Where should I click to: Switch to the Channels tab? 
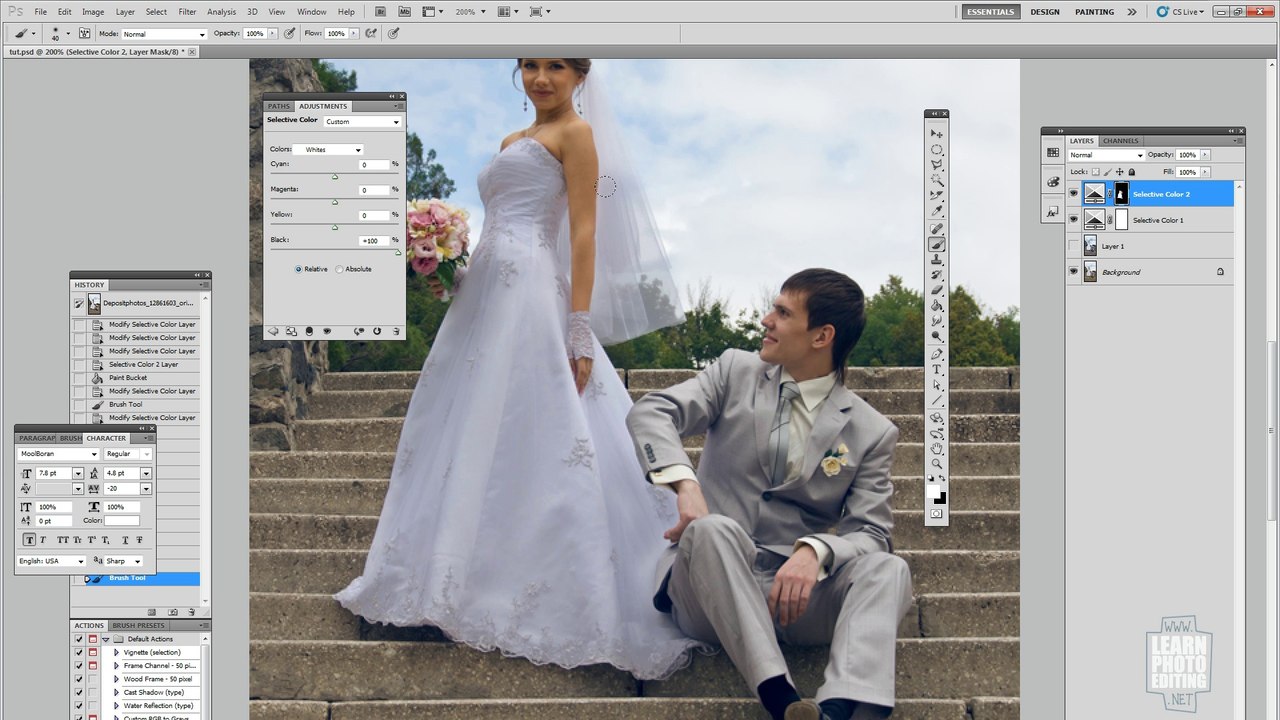click(x=1120, y=141)
